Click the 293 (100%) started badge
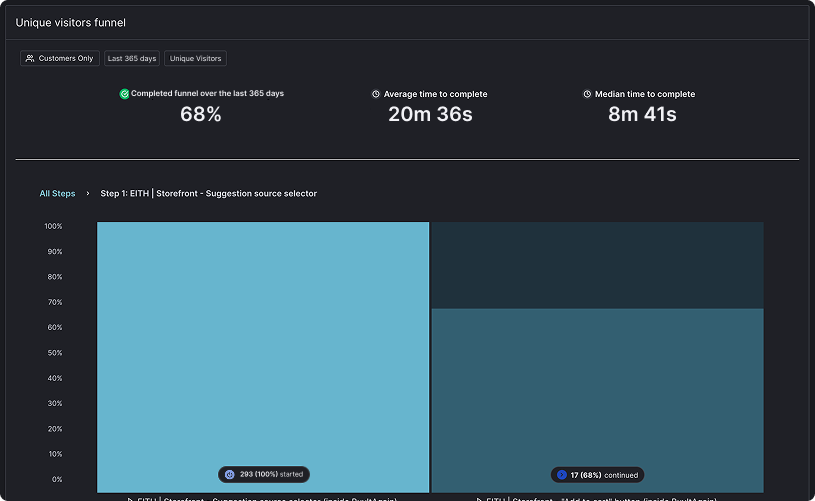This screenshot has width=815, height=501. [264, 474]
